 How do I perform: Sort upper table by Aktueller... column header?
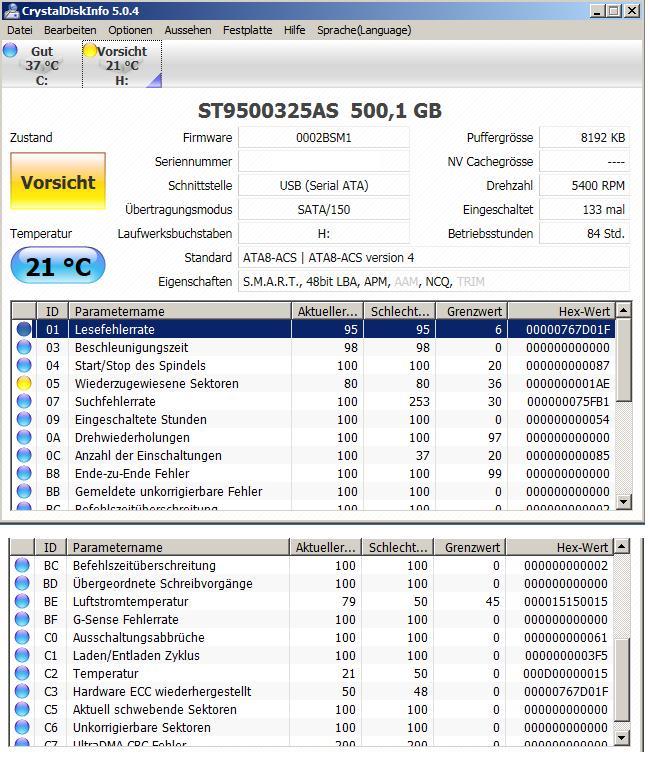328,311
